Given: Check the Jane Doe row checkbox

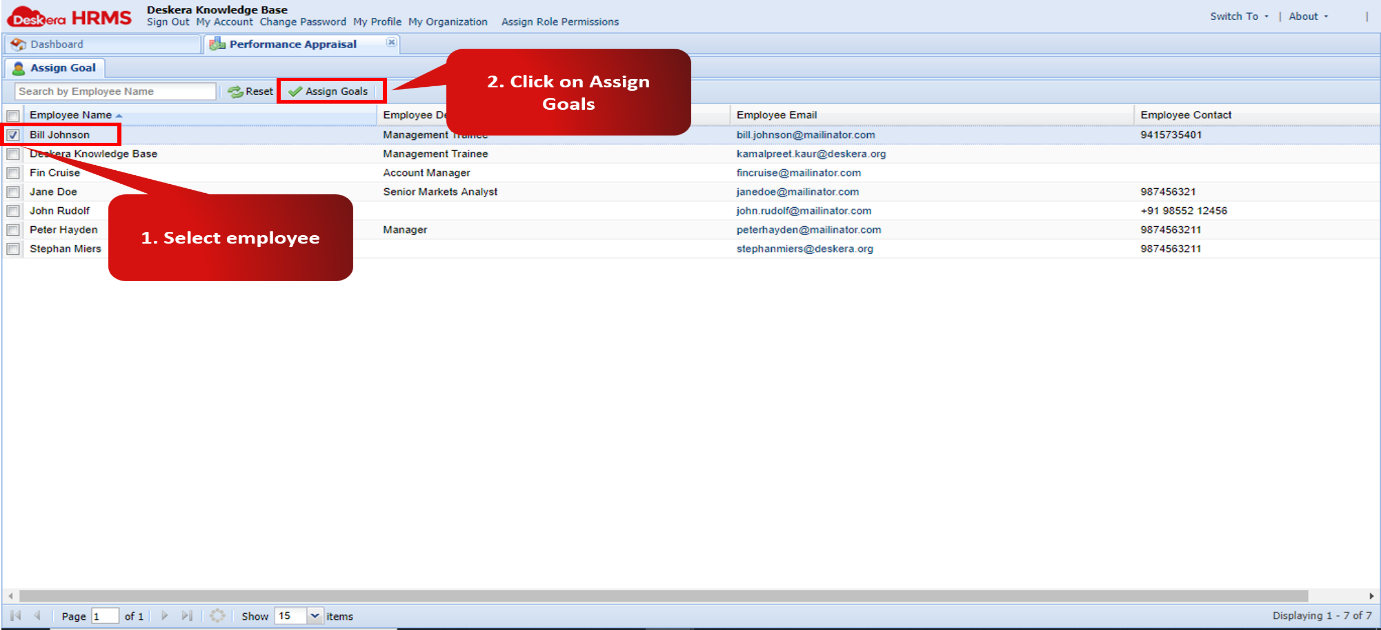Looking at the screenshot, I should pos(13,192).
